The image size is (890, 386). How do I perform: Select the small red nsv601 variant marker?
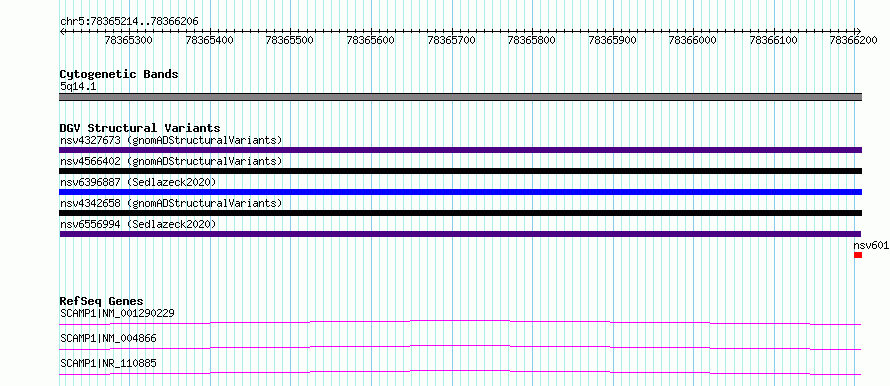(858, 255)
